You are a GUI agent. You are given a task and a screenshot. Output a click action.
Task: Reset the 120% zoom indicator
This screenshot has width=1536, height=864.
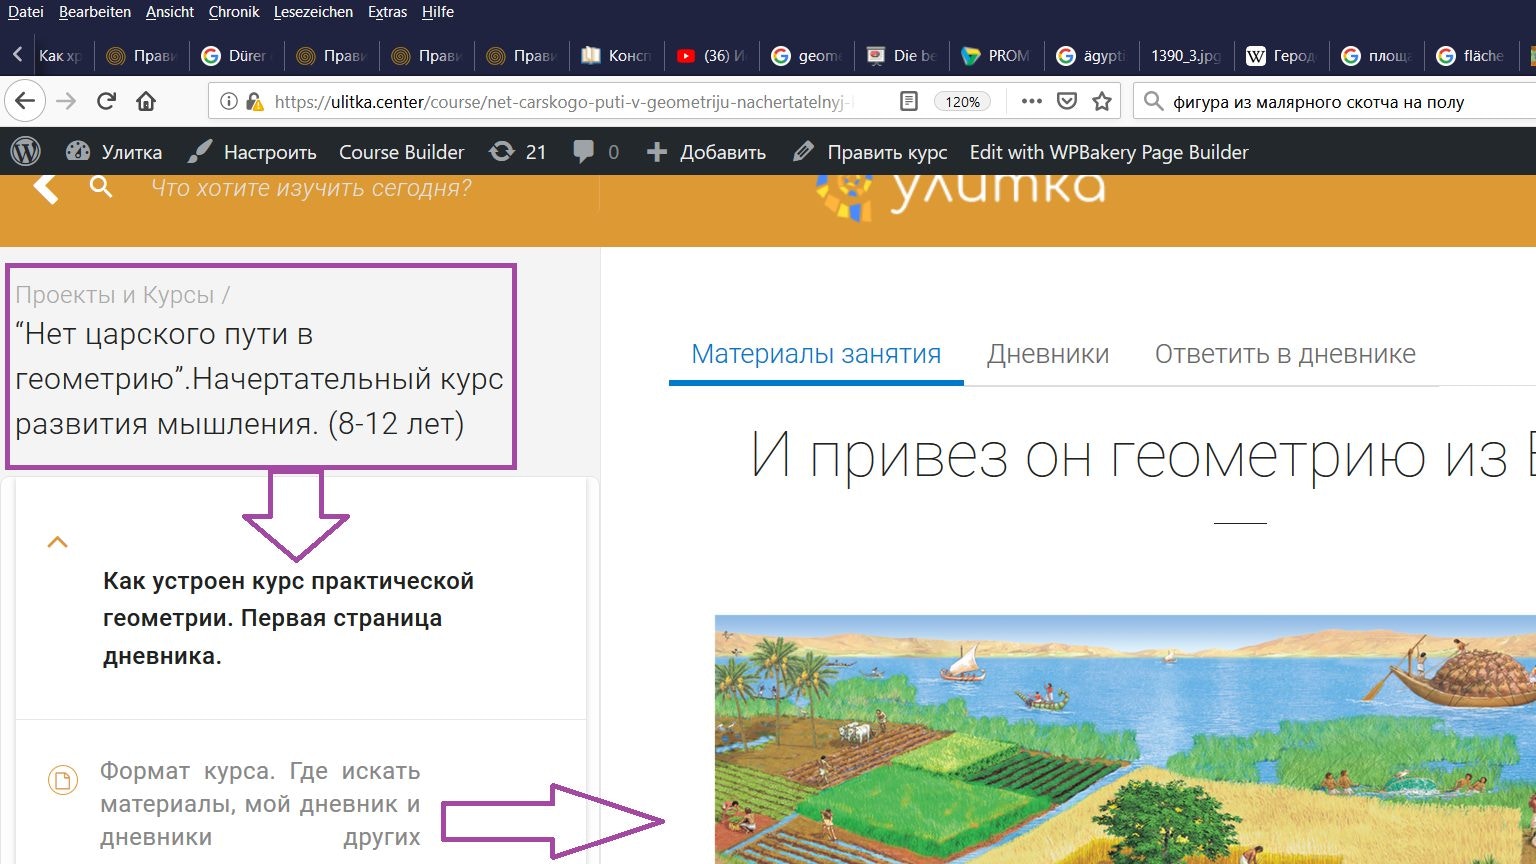(962, 101)
